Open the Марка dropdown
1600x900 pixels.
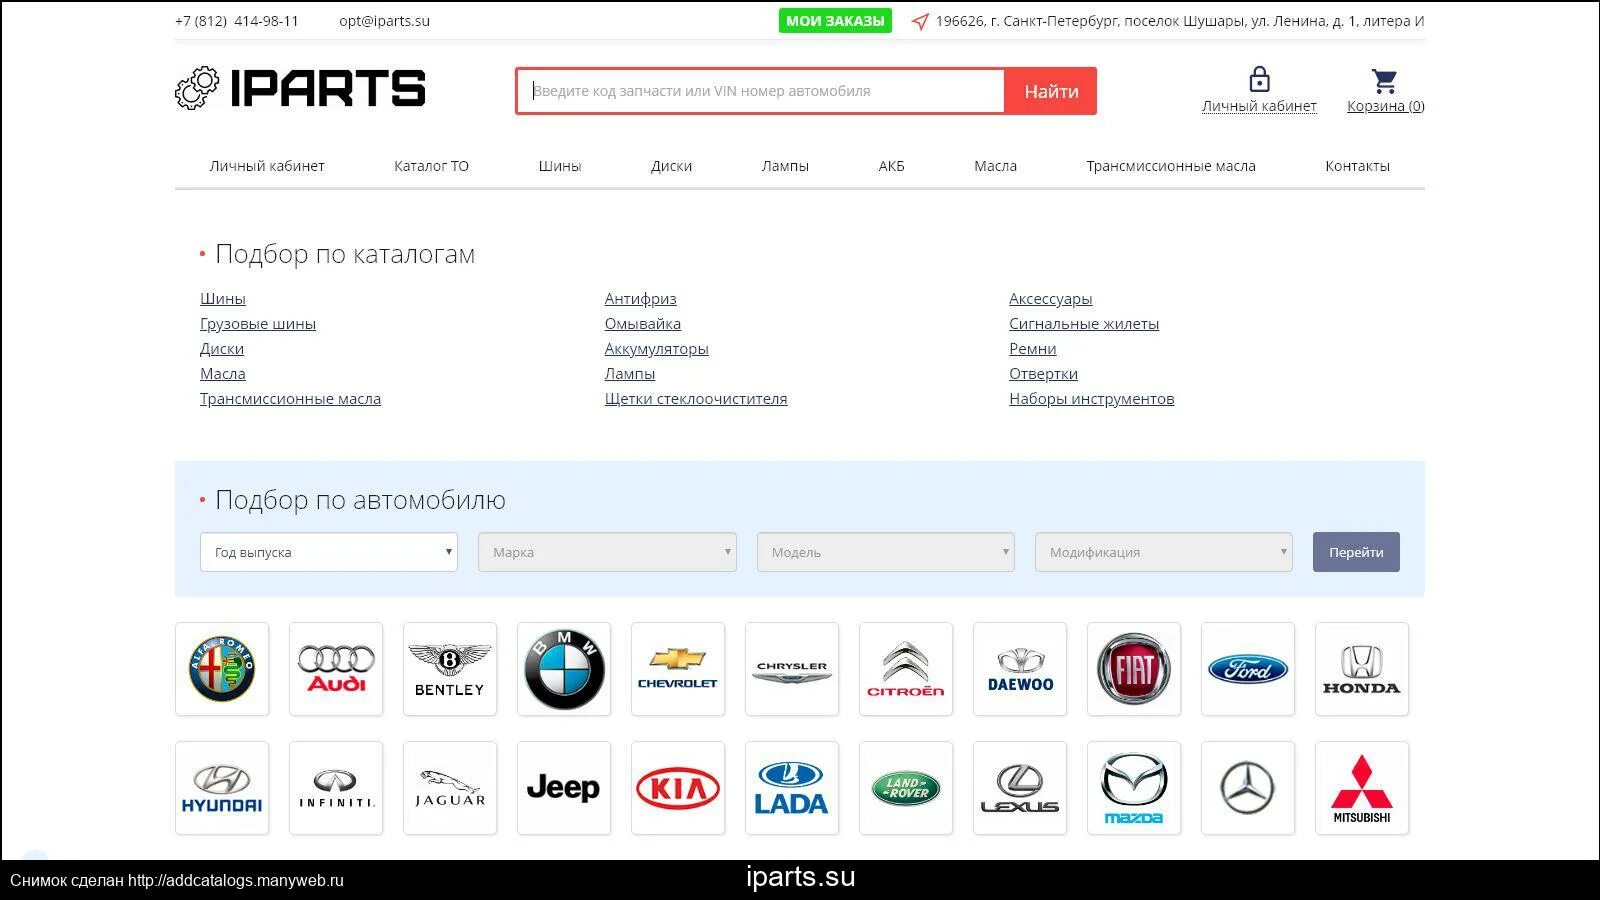click(608, 552)
